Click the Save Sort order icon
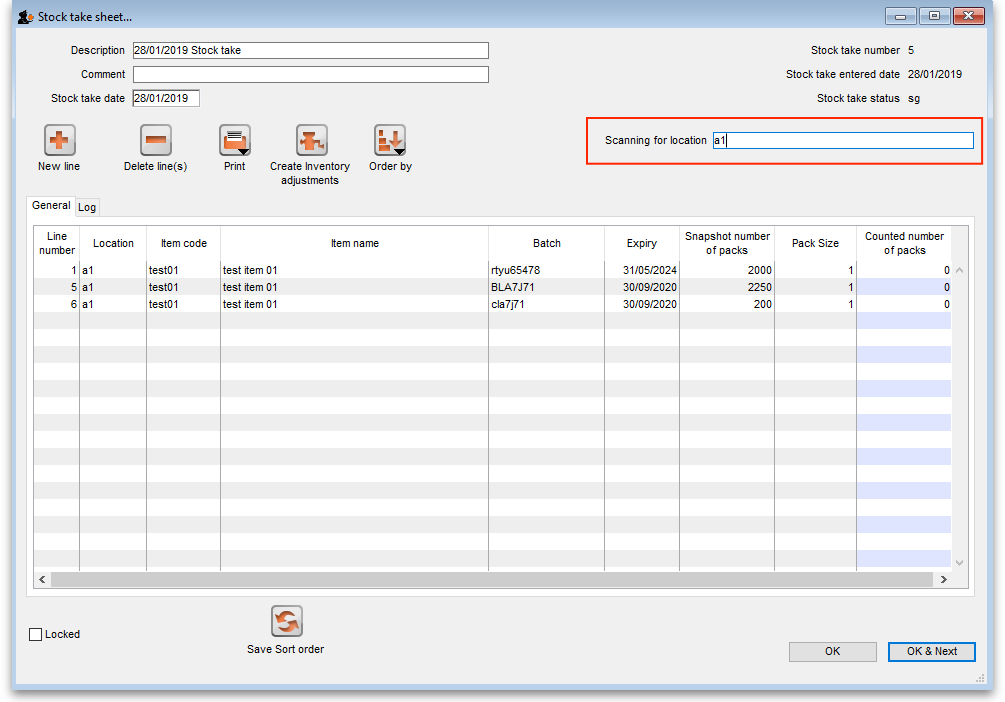The width and height of the screenshot is (1005, 702). 286,621
